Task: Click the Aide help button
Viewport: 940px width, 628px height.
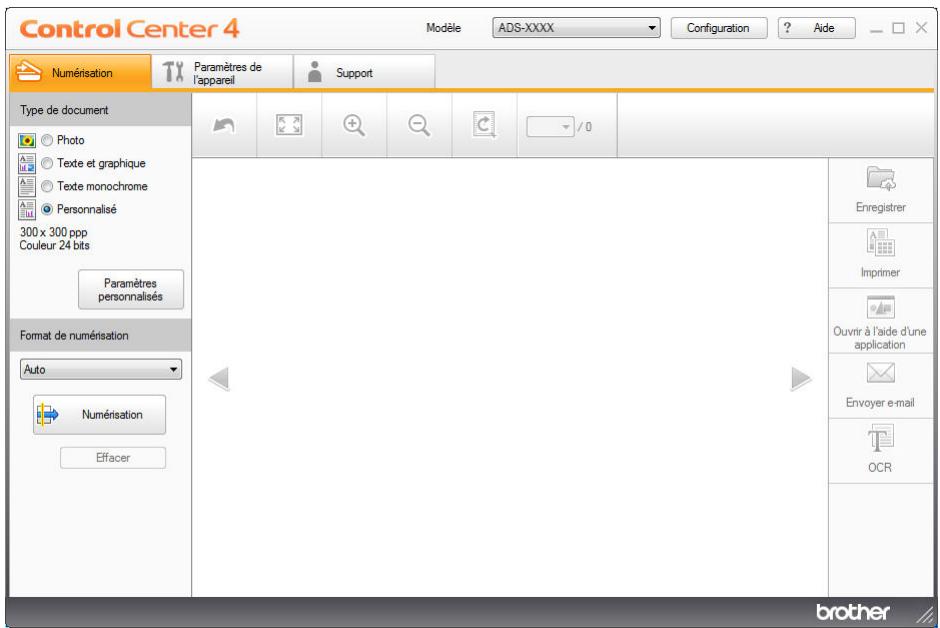Action: (817, 28)
